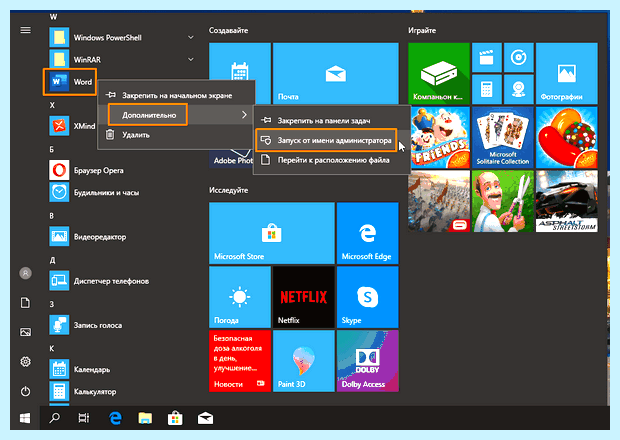
Task: Open the Word app in Start list
Action: pyautogui.click(x=70, y=82)
